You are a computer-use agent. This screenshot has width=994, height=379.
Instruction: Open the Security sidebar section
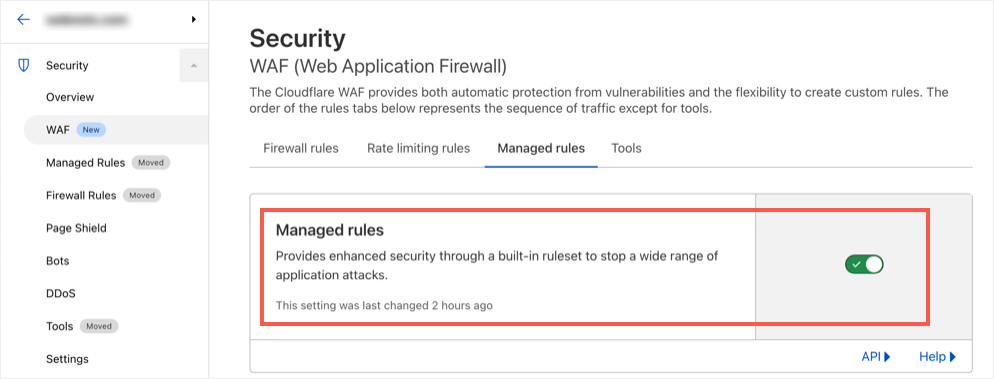pos(67,65)
